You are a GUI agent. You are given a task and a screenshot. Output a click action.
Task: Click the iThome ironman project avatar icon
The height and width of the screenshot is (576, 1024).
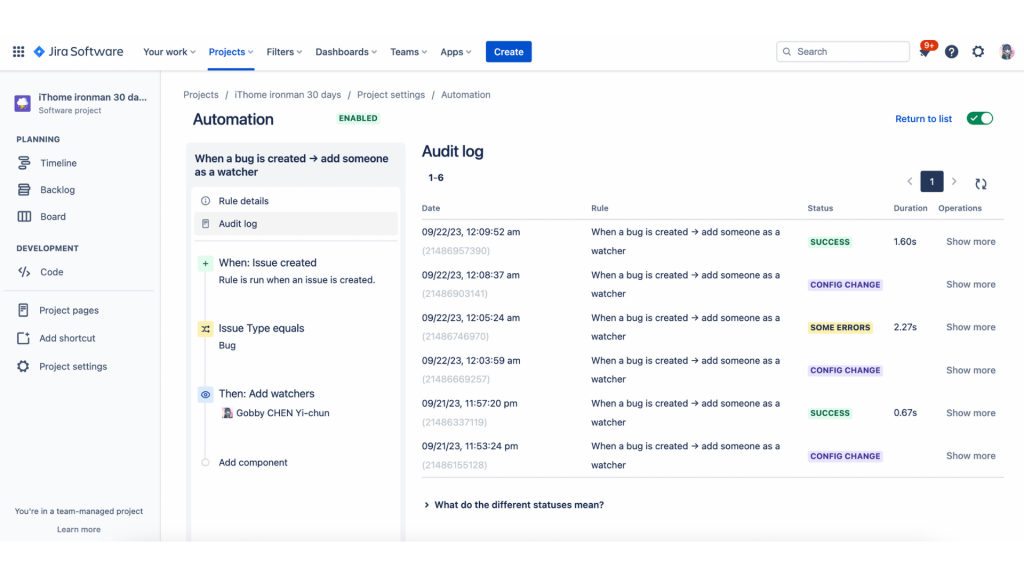pos(23,103)
